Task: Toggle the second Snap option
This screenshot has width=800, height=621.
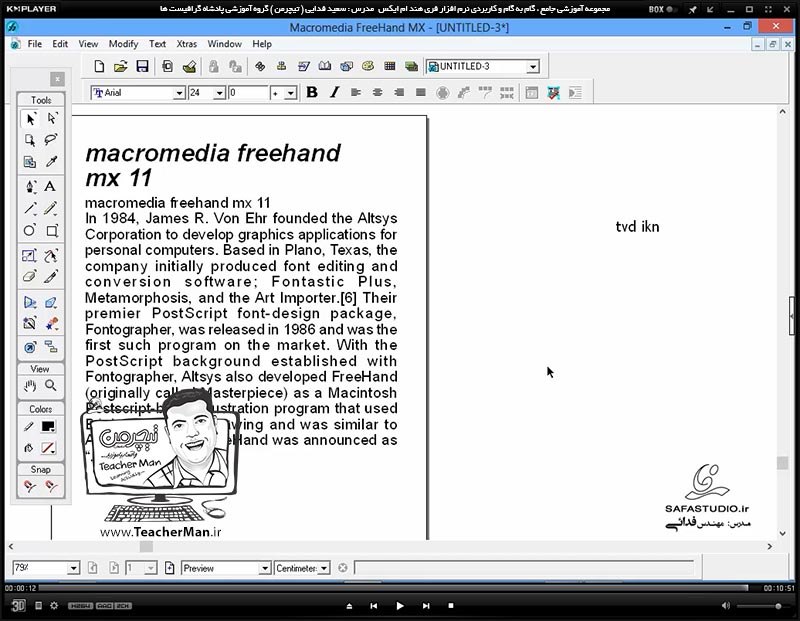Action: [52, 486]
